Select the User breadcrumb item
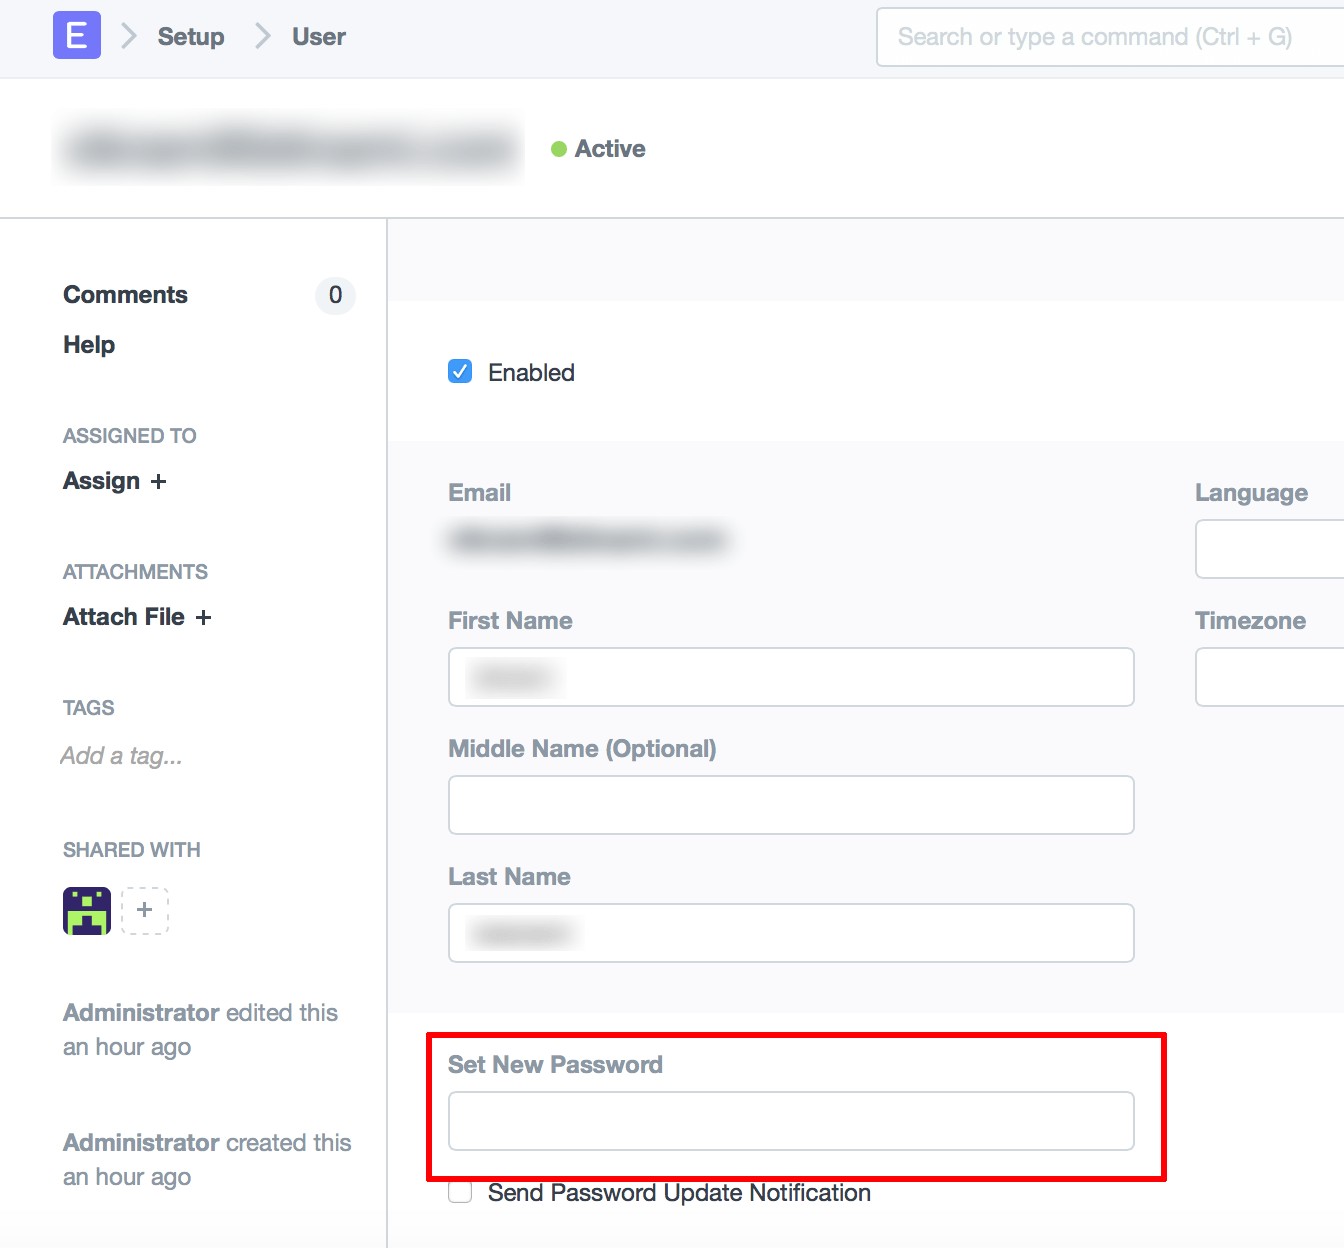Viewport: 1344px width, 1248px height. pyautogui.click(x=317, y=36)
